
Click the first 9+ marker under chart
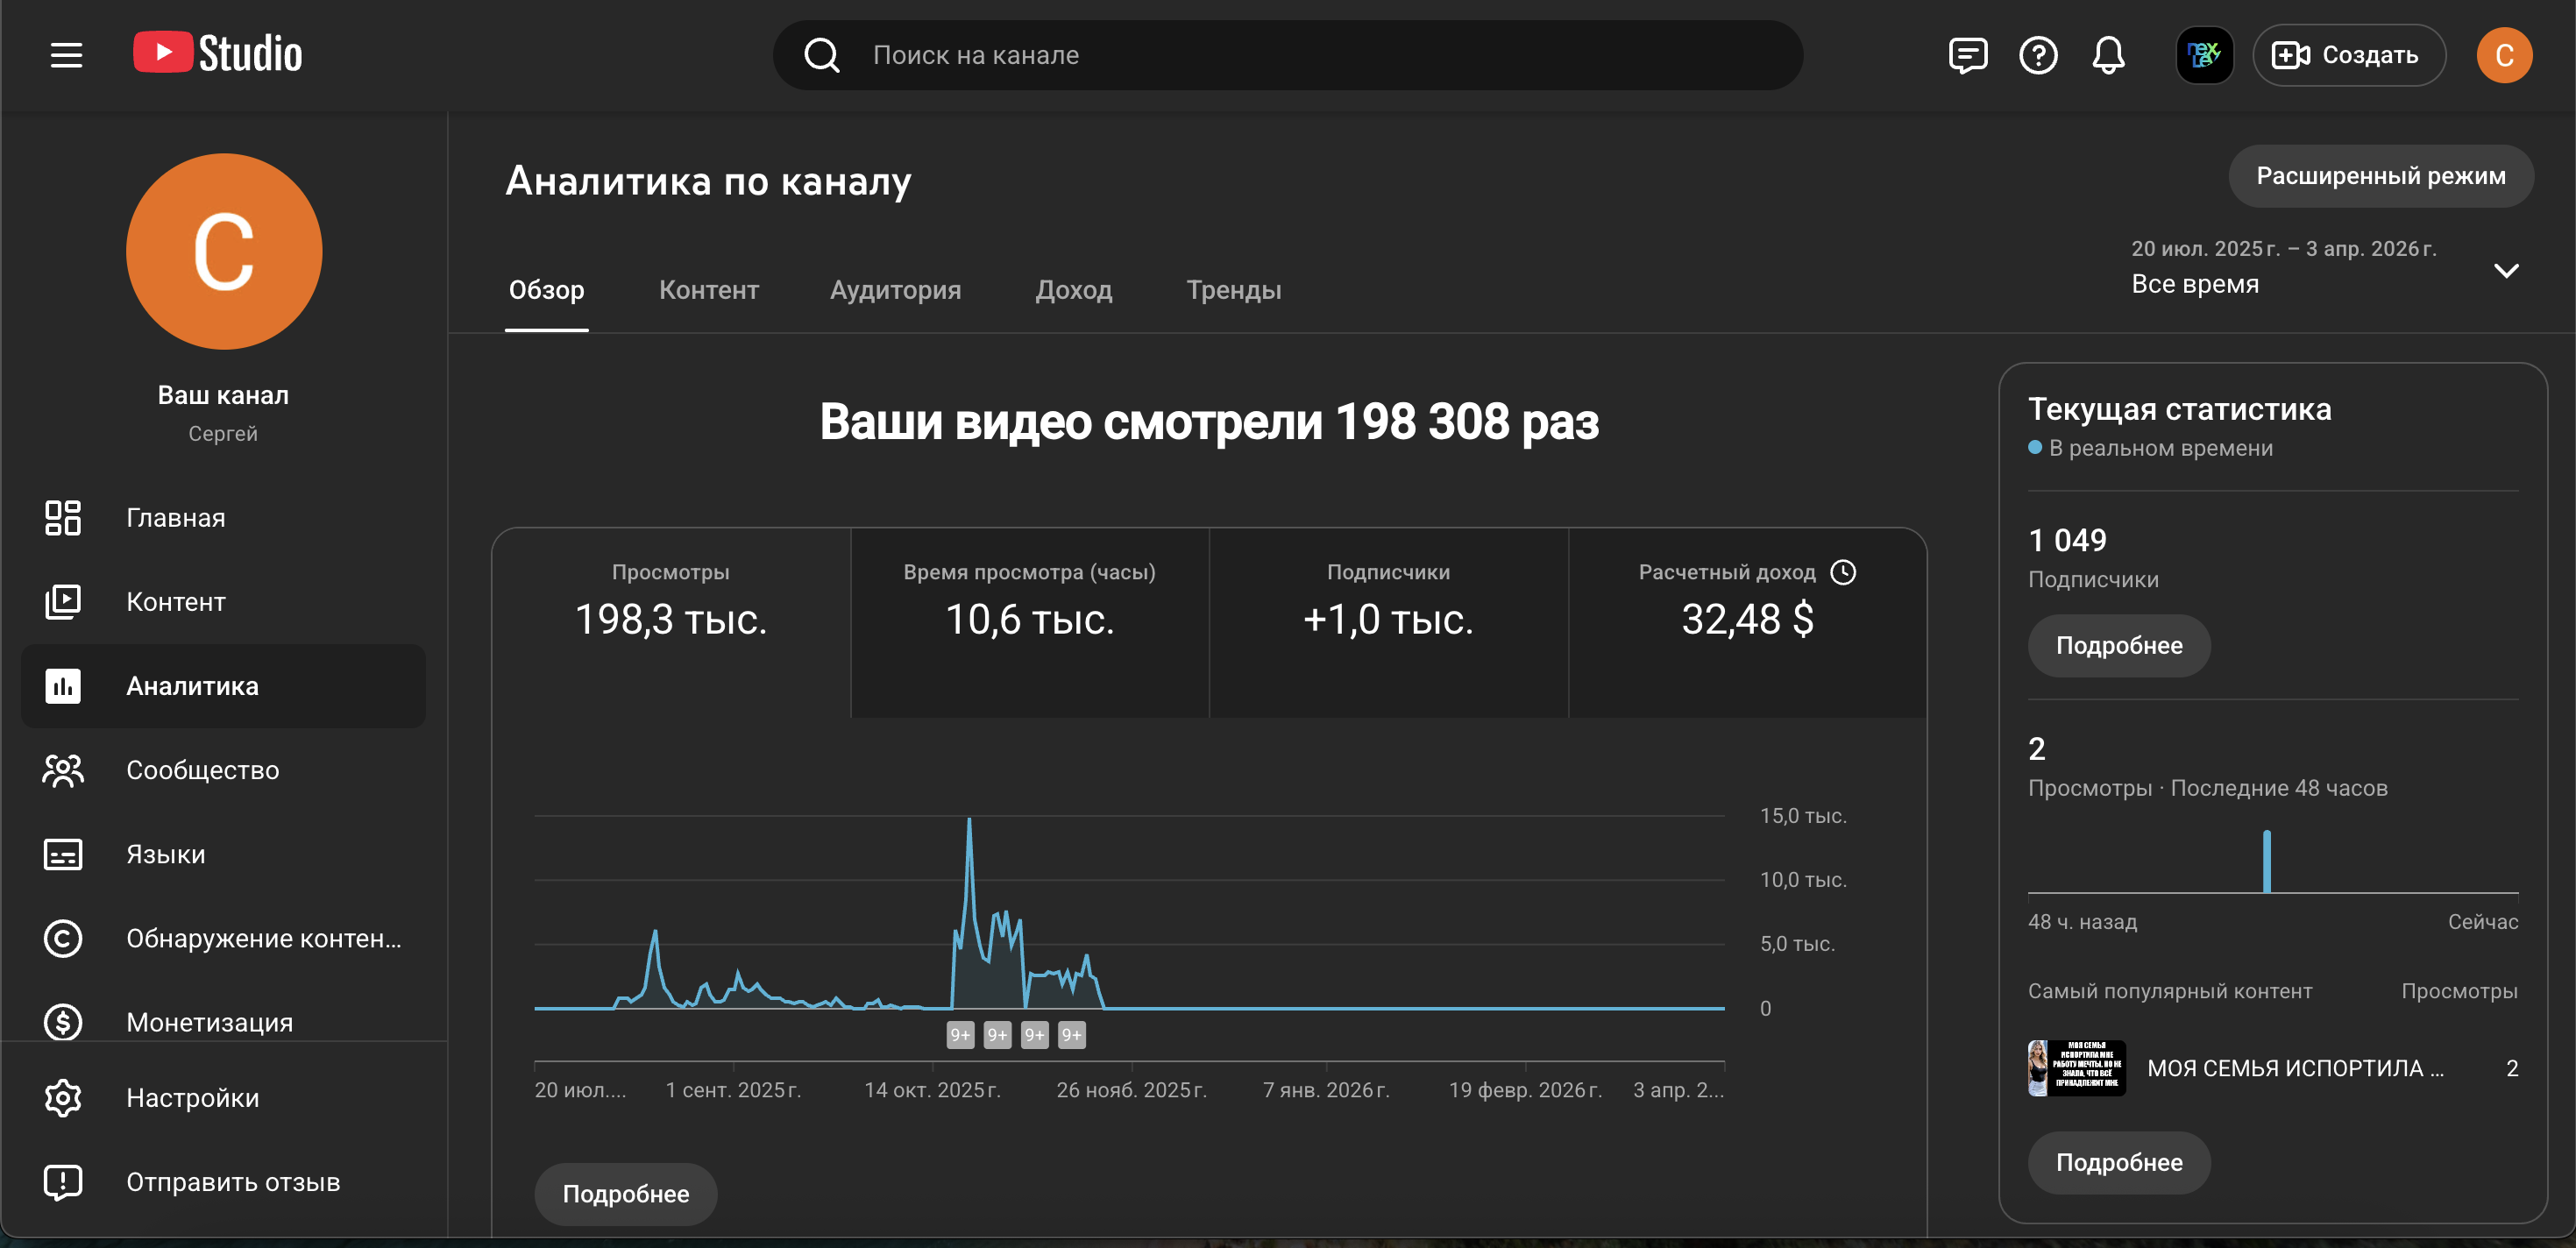pyautogui.click(x=960, y=1035)
